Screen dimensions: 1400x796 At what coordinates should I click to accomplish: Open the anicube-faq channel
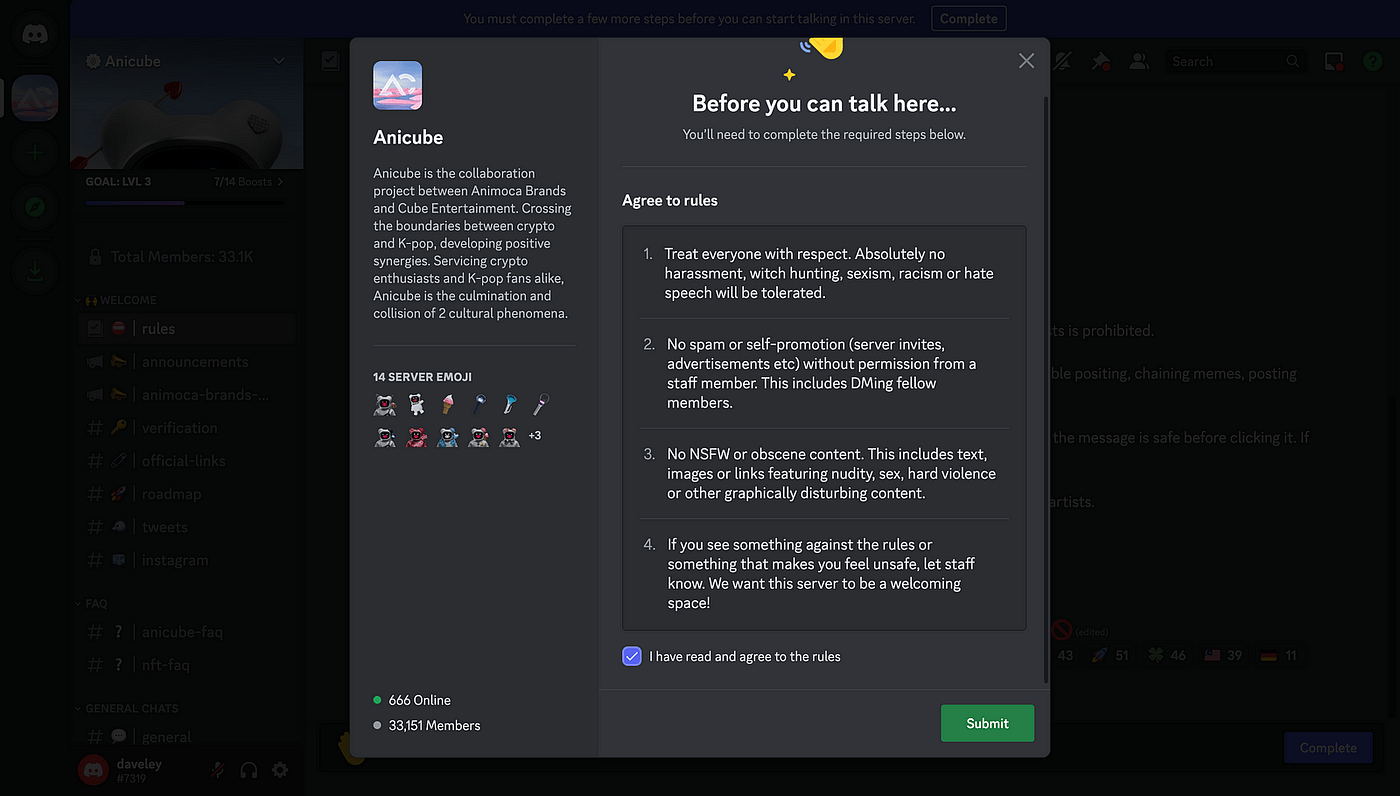coord(187,632)
